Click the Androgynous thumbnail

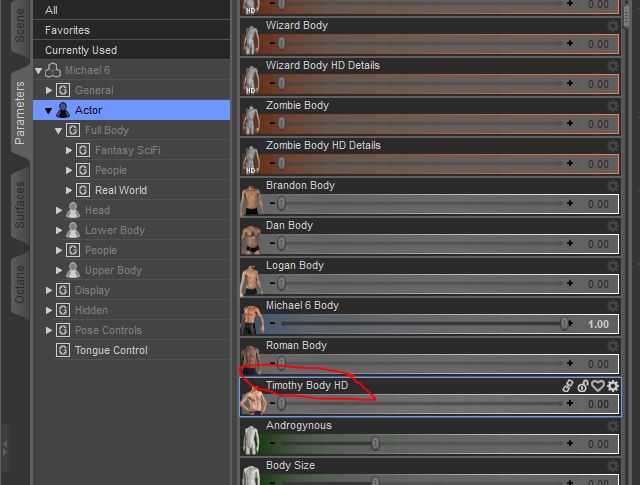point(251,440)
